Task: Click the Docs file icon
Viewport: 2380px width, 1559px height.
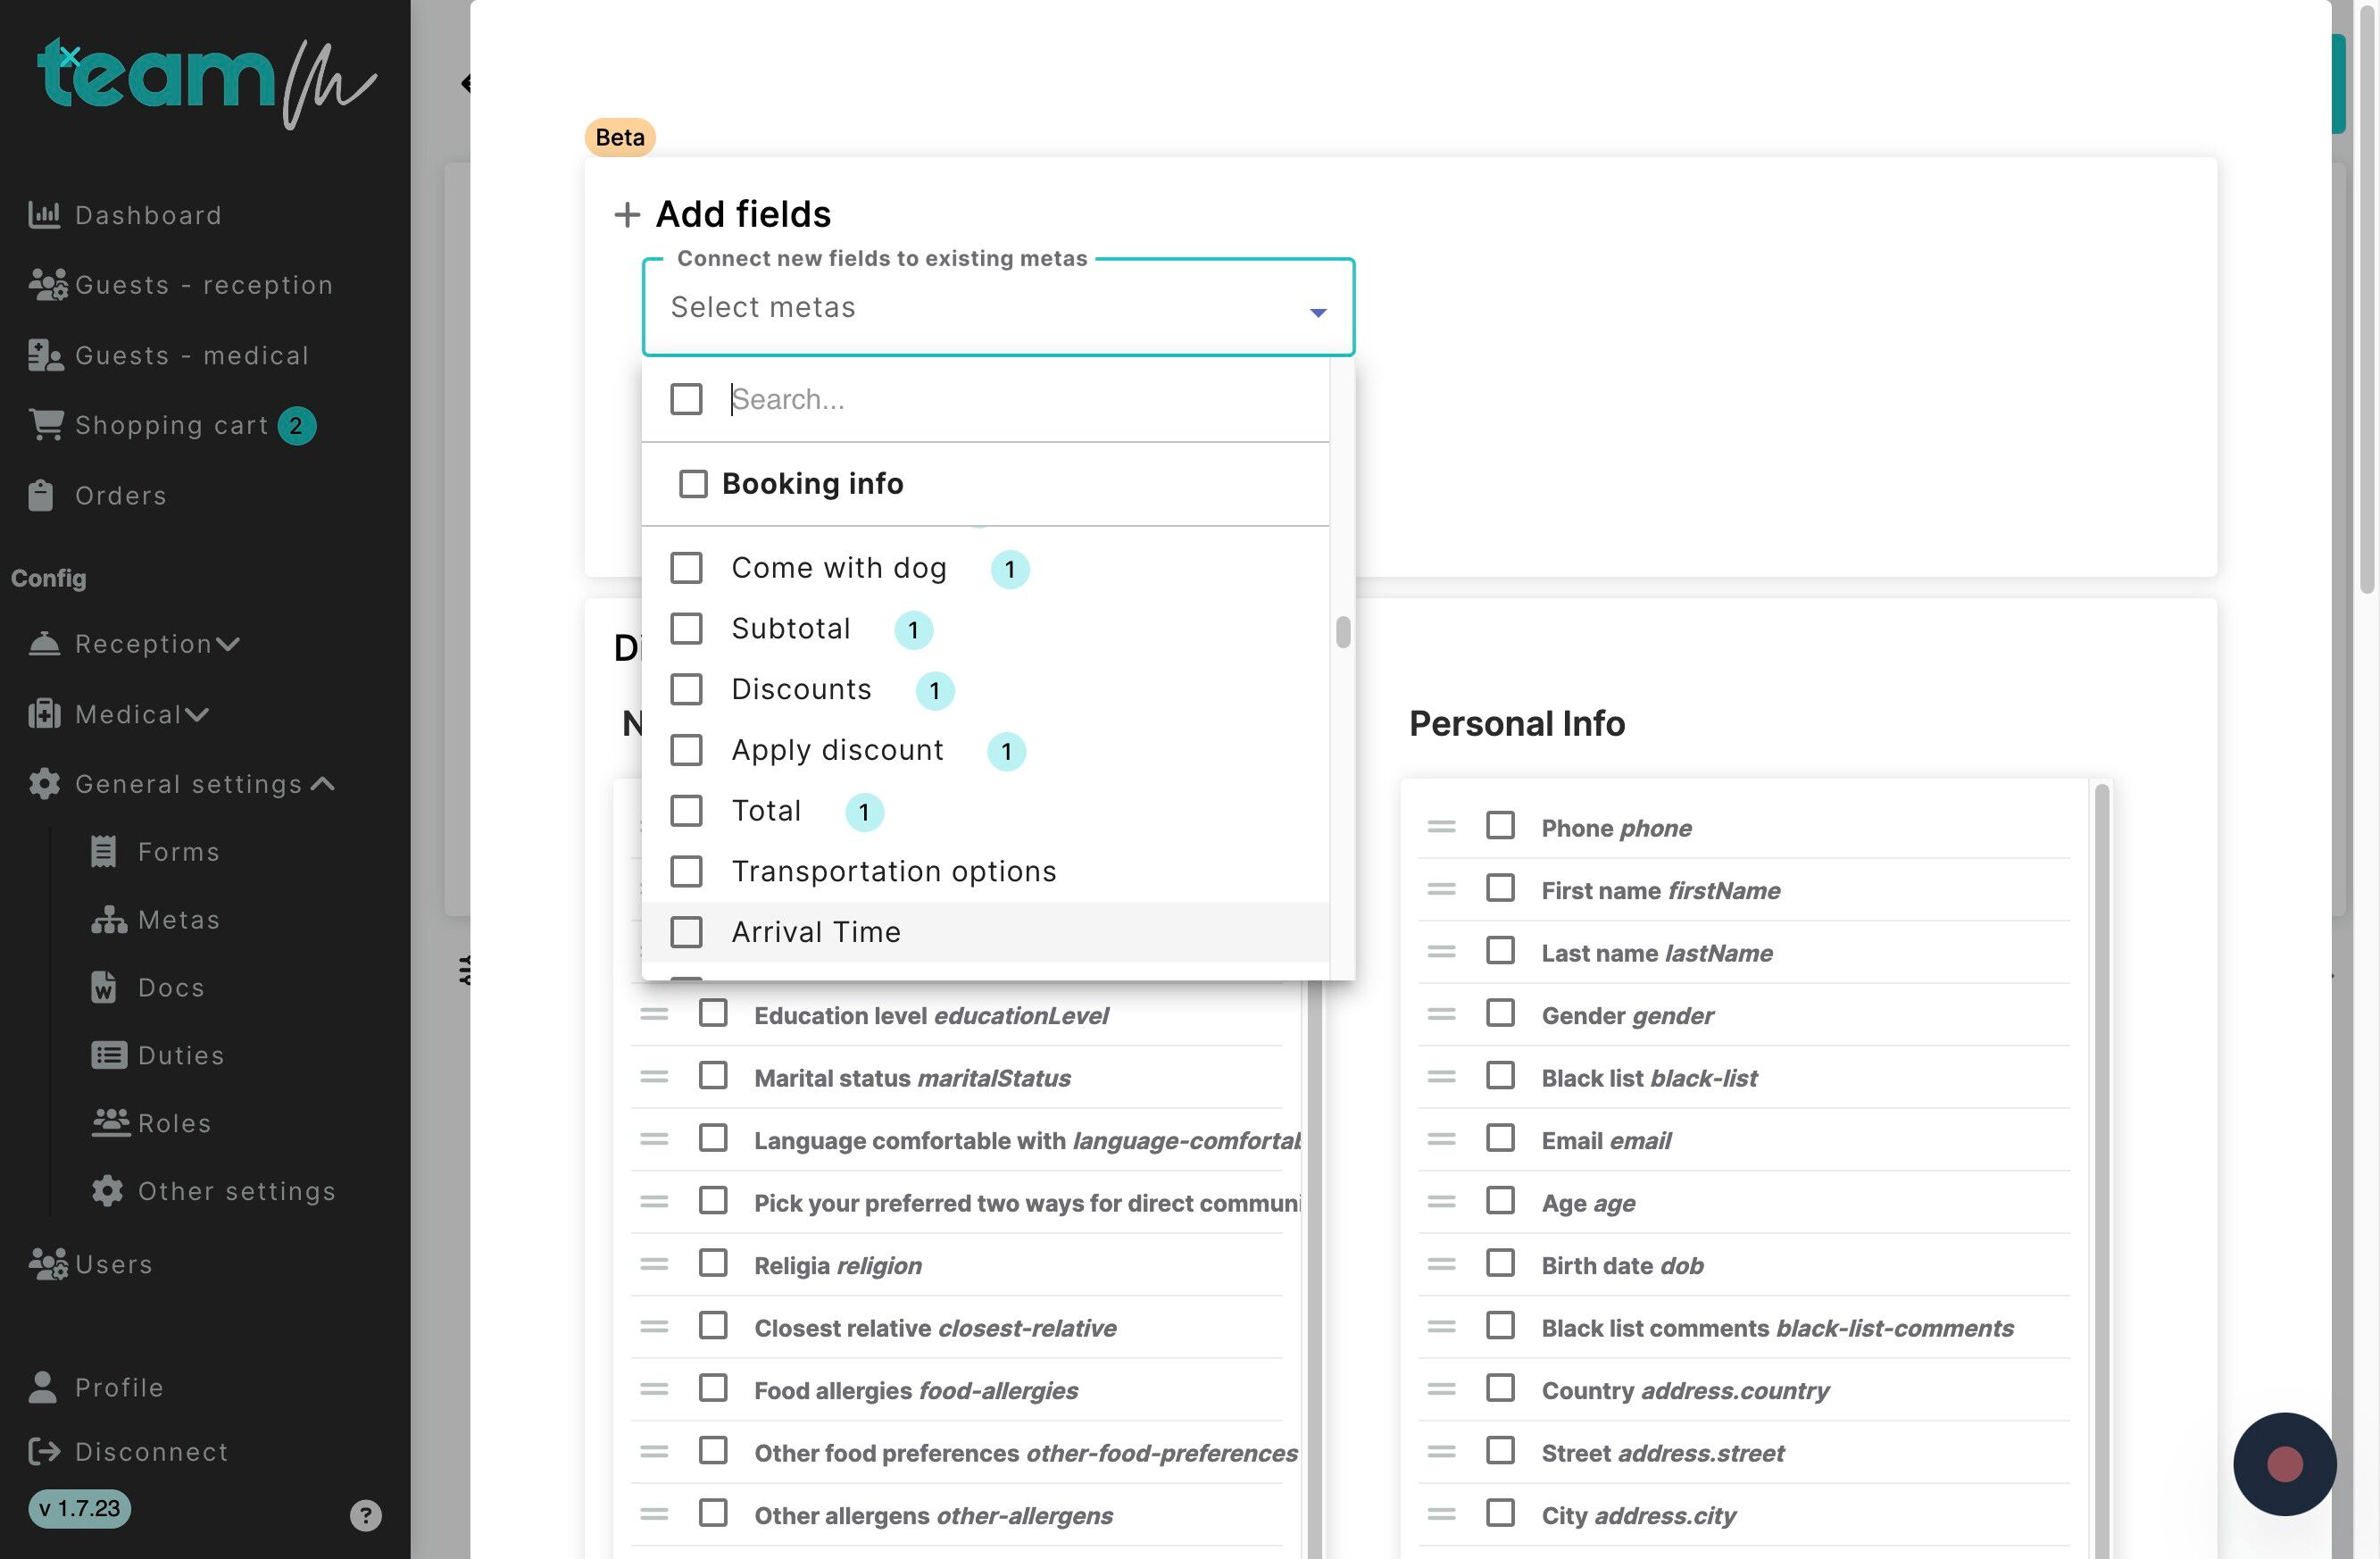Action: click(x=104, y=988)
